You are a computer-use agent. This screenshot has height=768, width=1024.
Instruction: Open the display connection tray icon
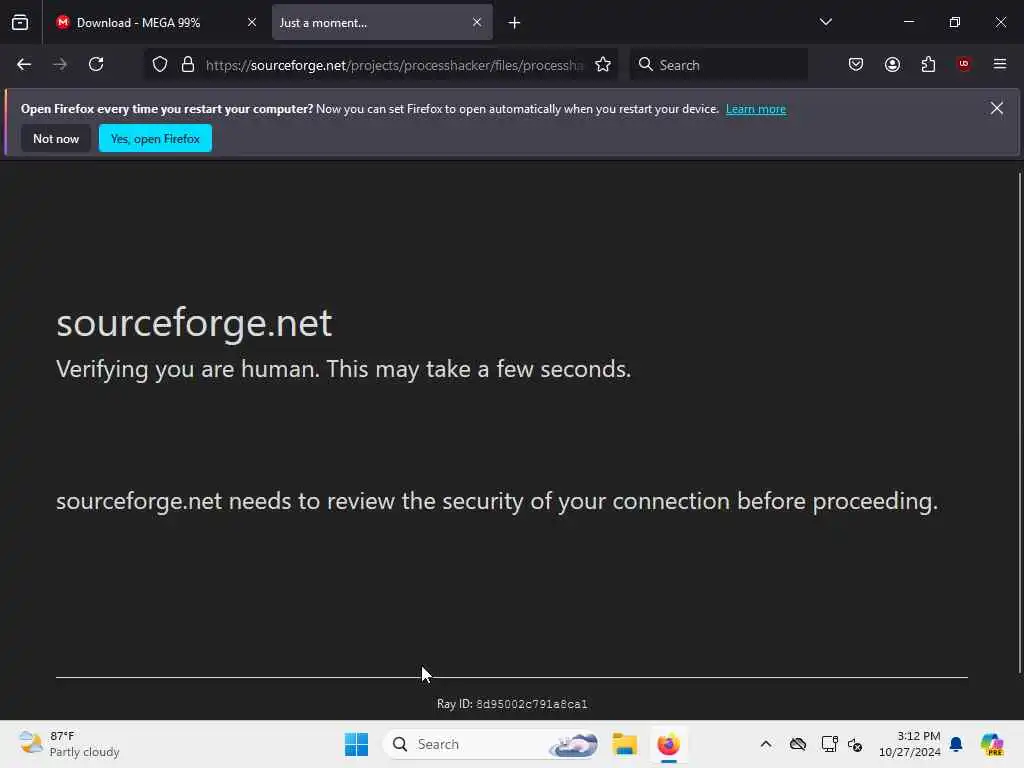click(829, 744)
